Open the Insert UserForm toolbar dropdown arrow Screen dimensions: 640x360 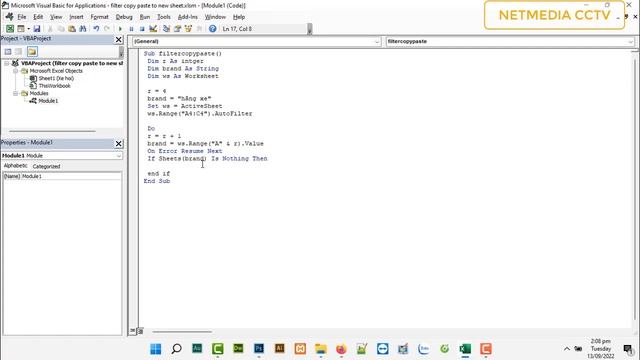[29, 29]
